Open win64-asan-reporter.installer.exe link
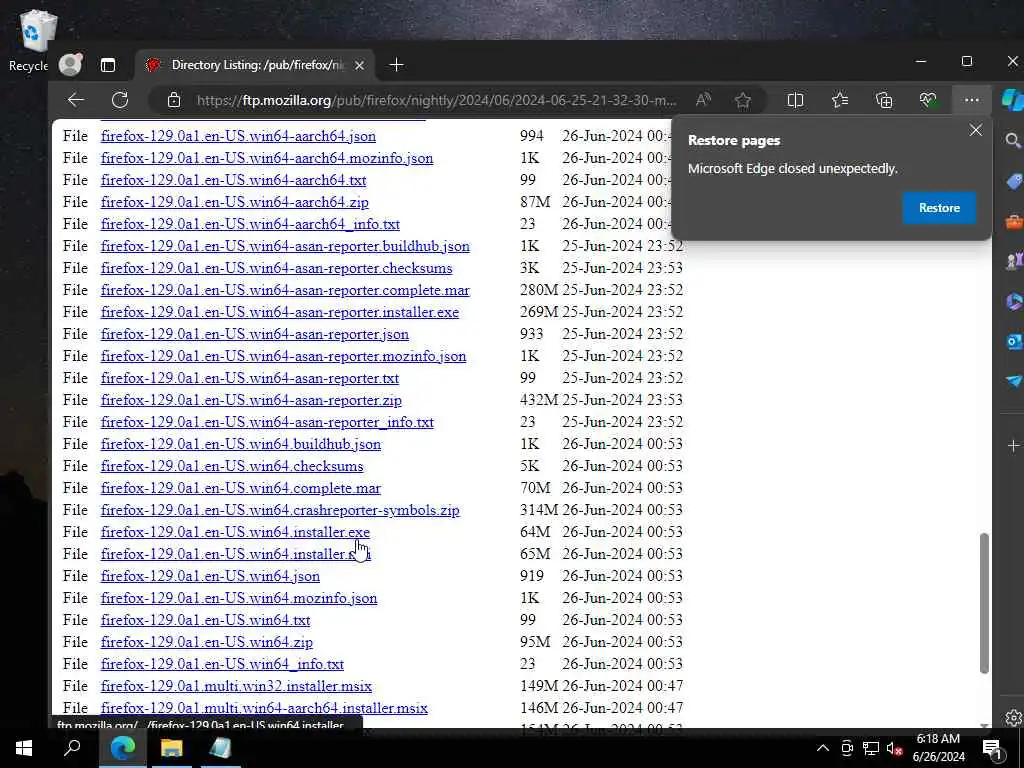Image resolution: width=1024 pixels, height=768 pixels. pos(280,312)
